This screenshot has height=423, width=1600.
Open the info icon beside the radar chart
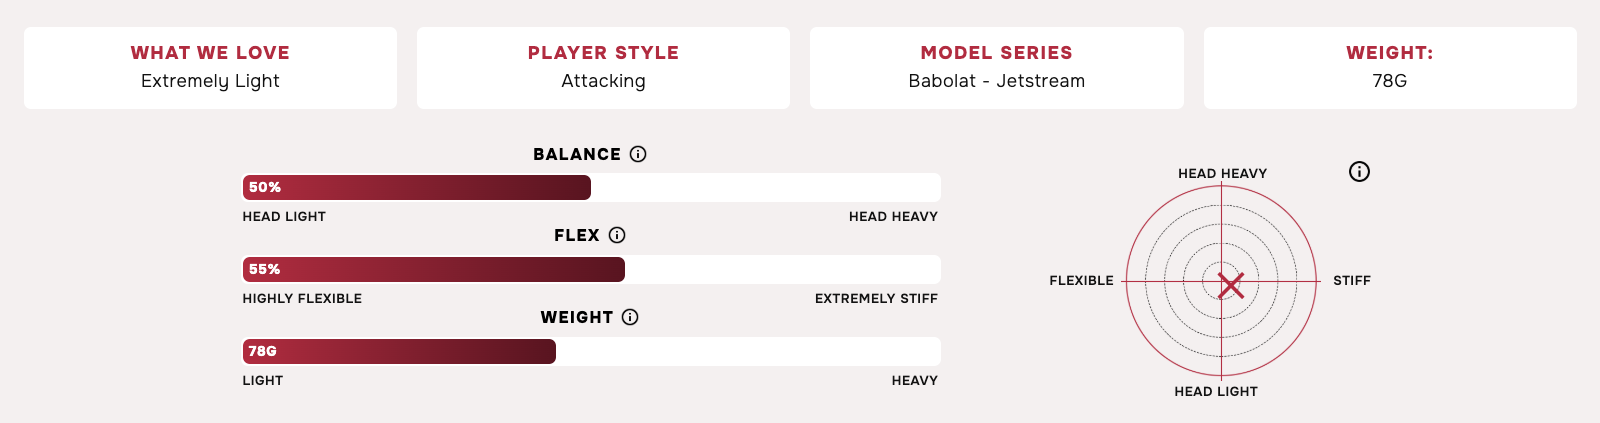pos(1359,172)
